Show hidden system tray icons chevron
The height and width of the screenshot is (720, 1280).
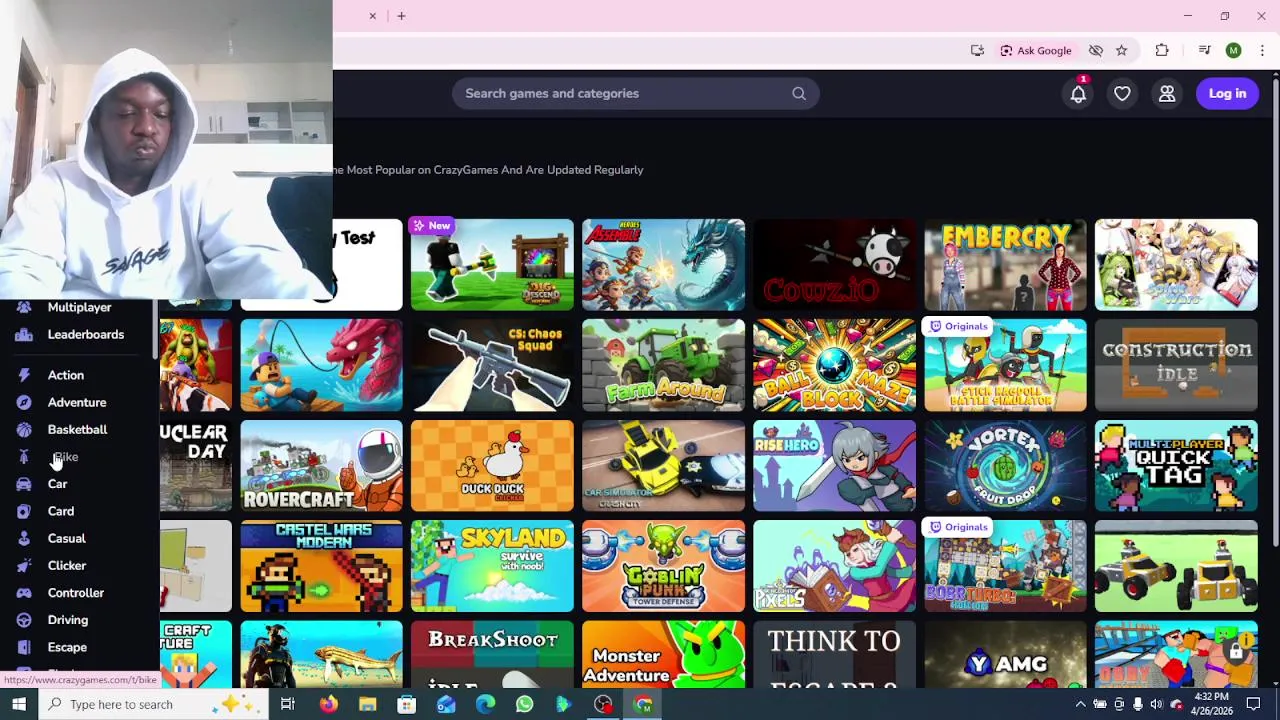pos(1080,704)
